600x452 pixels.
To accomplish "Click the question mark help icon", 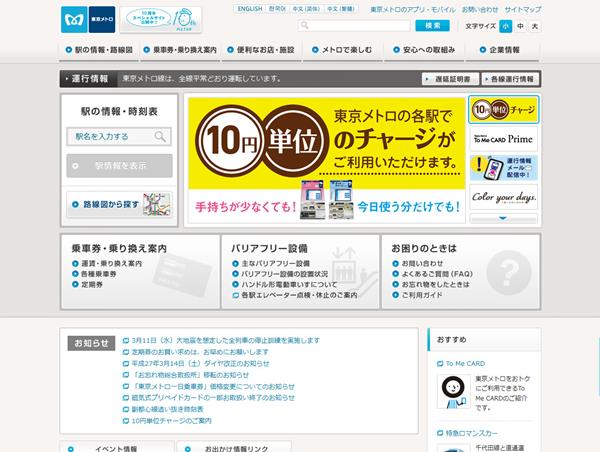I will [x=509, y=272].
